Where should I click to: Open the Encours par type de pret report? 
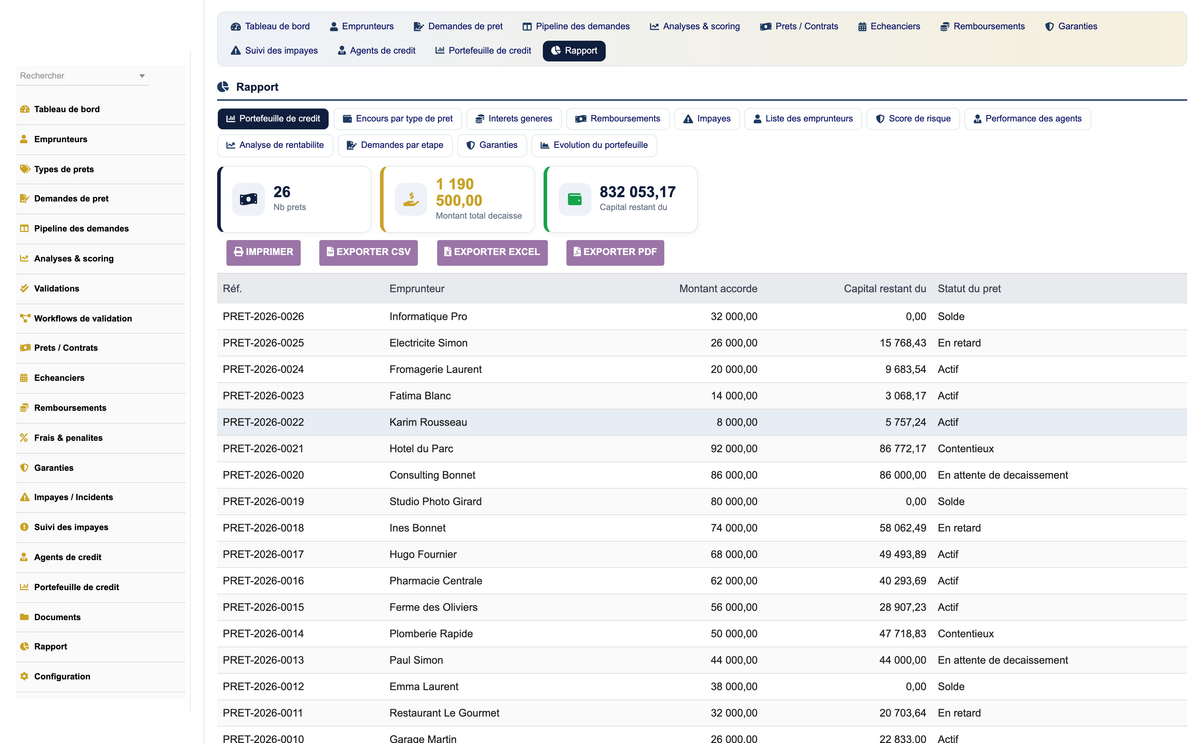coord(397,118)
